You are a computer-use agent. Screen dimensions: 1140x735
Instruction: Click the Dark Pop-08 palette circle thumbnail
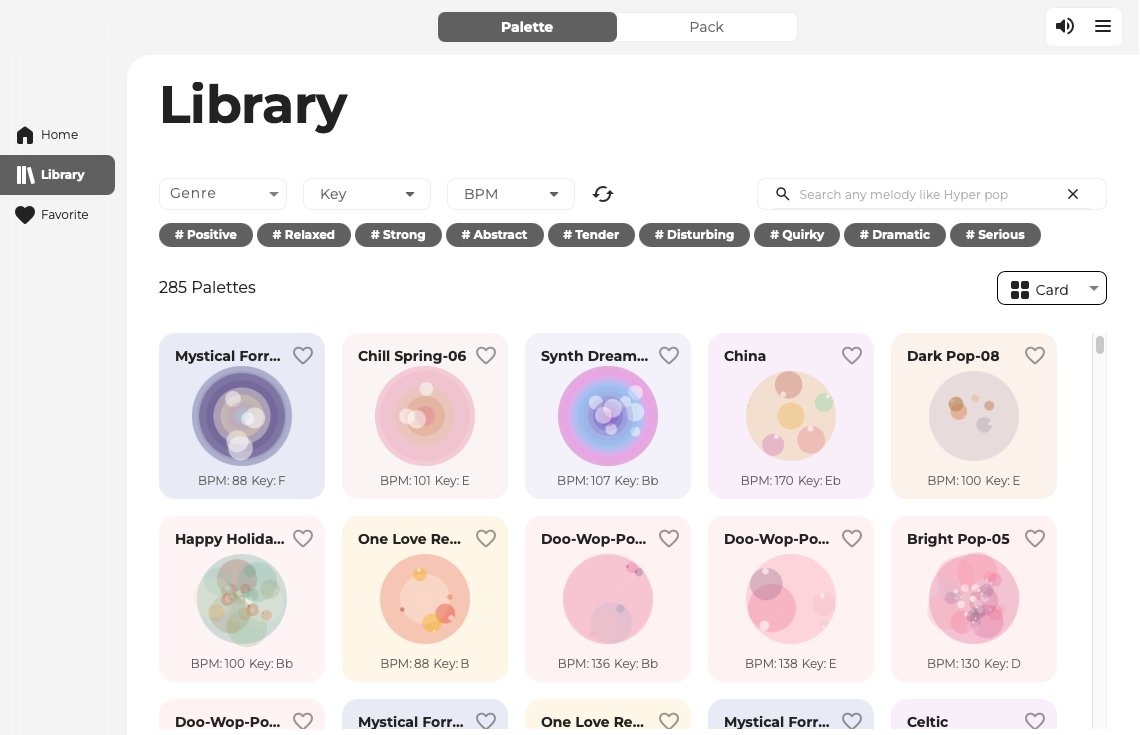(973, 416)
